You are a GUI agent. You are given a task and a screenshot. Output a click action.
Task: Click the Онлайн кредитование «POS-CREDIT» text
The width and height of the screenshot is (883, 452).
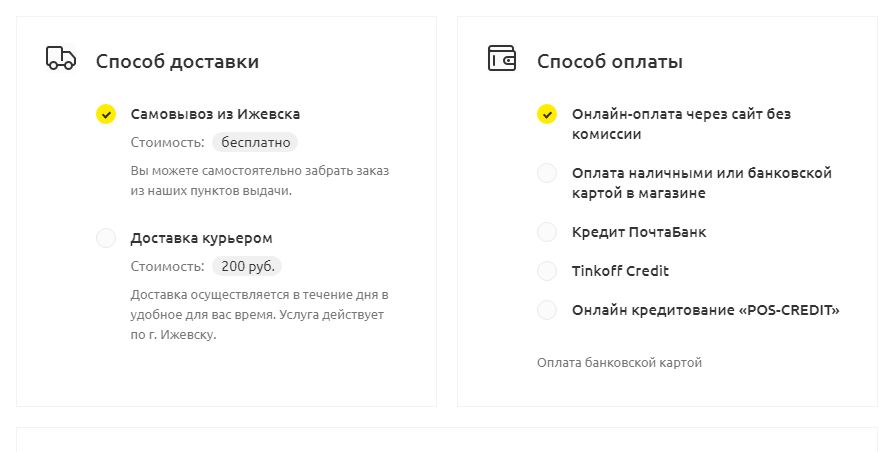(706, 310)
